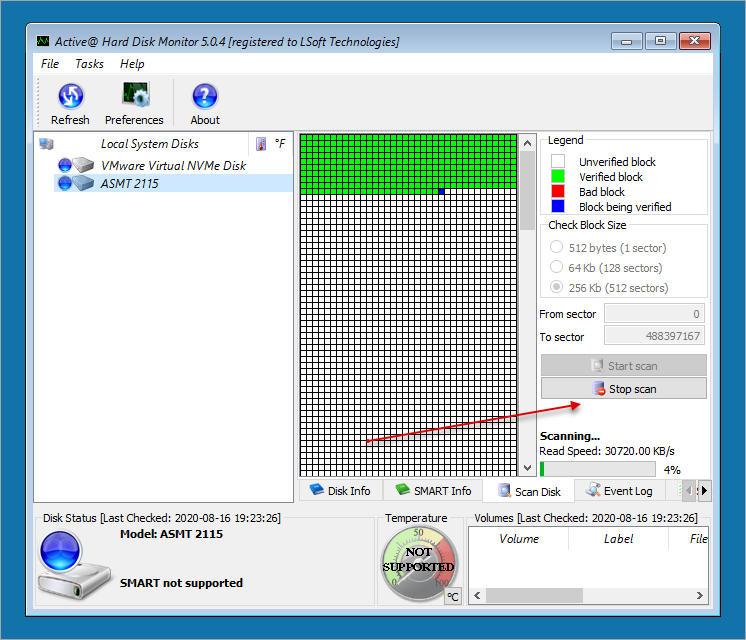Click the Stop scan button's red icon
This screenshot has width=746, height=640.
click(599, 389)
